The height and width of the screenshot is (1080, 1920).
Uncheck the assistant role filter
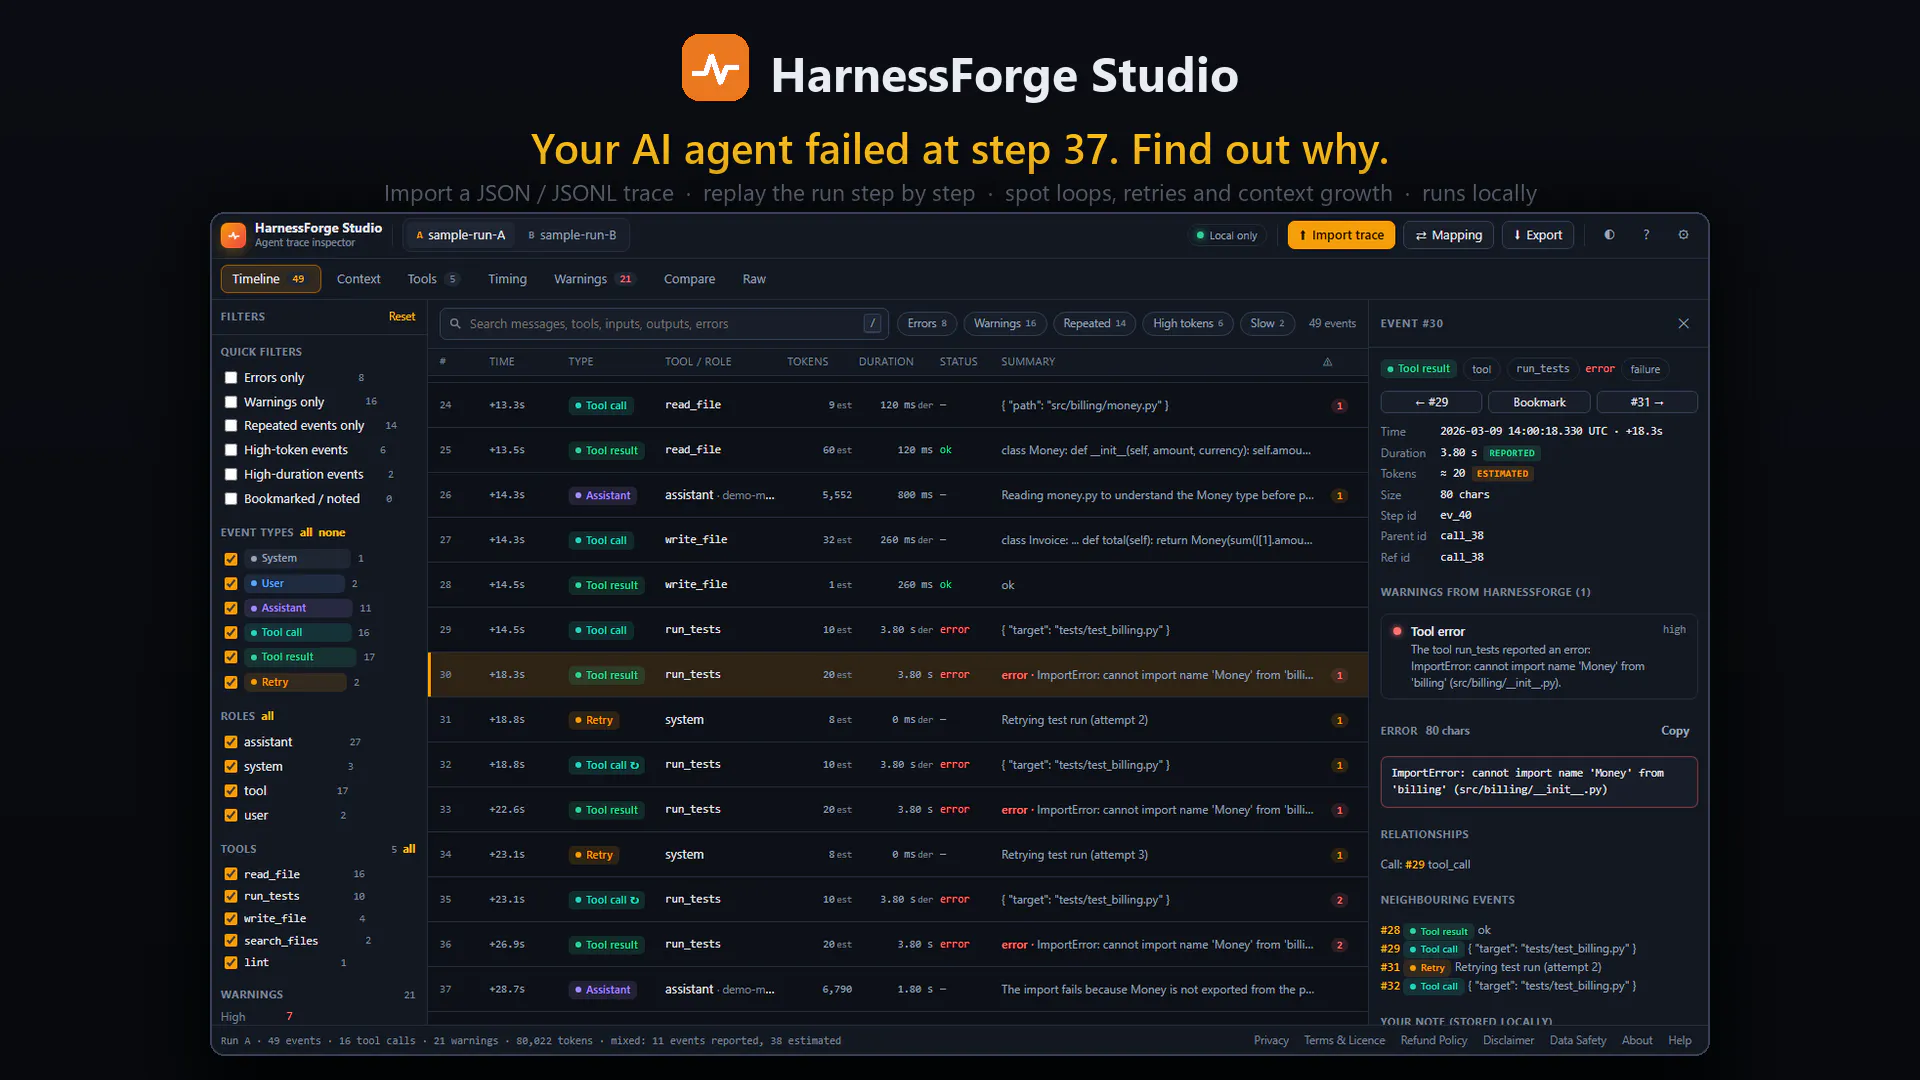(x=231, y=742)
